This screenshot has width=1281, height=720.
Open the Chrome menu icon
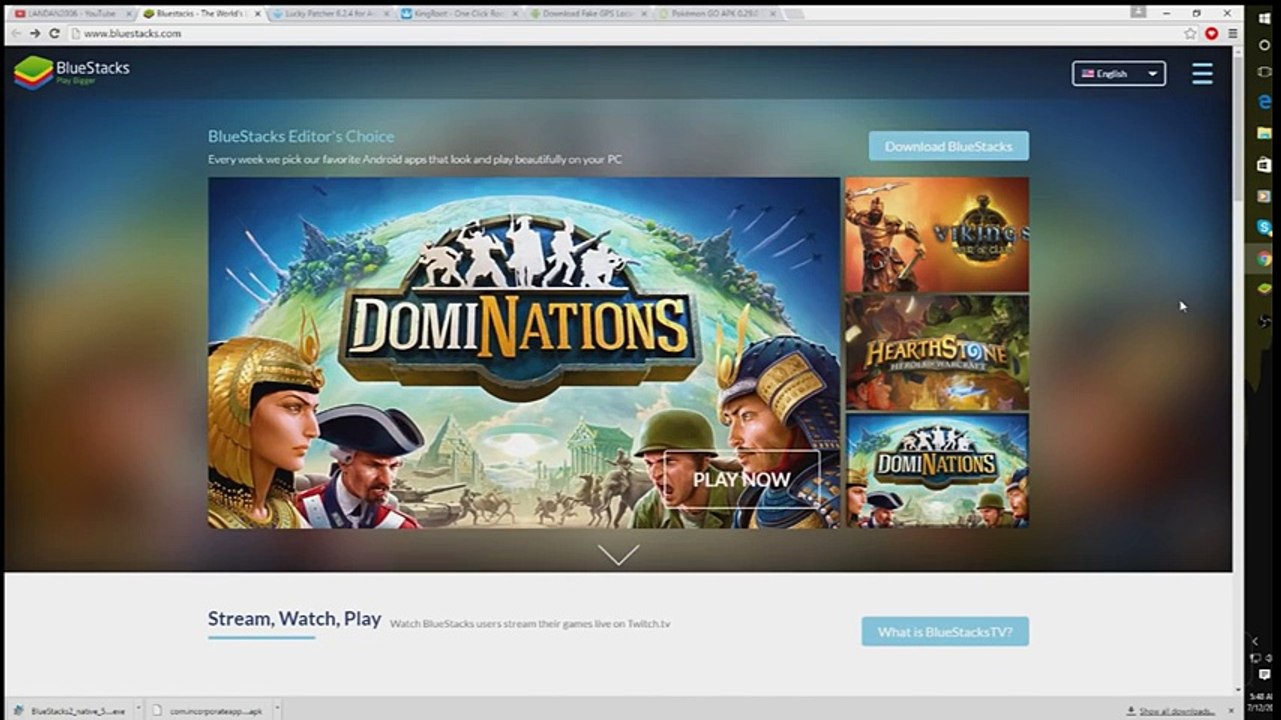1232,33
